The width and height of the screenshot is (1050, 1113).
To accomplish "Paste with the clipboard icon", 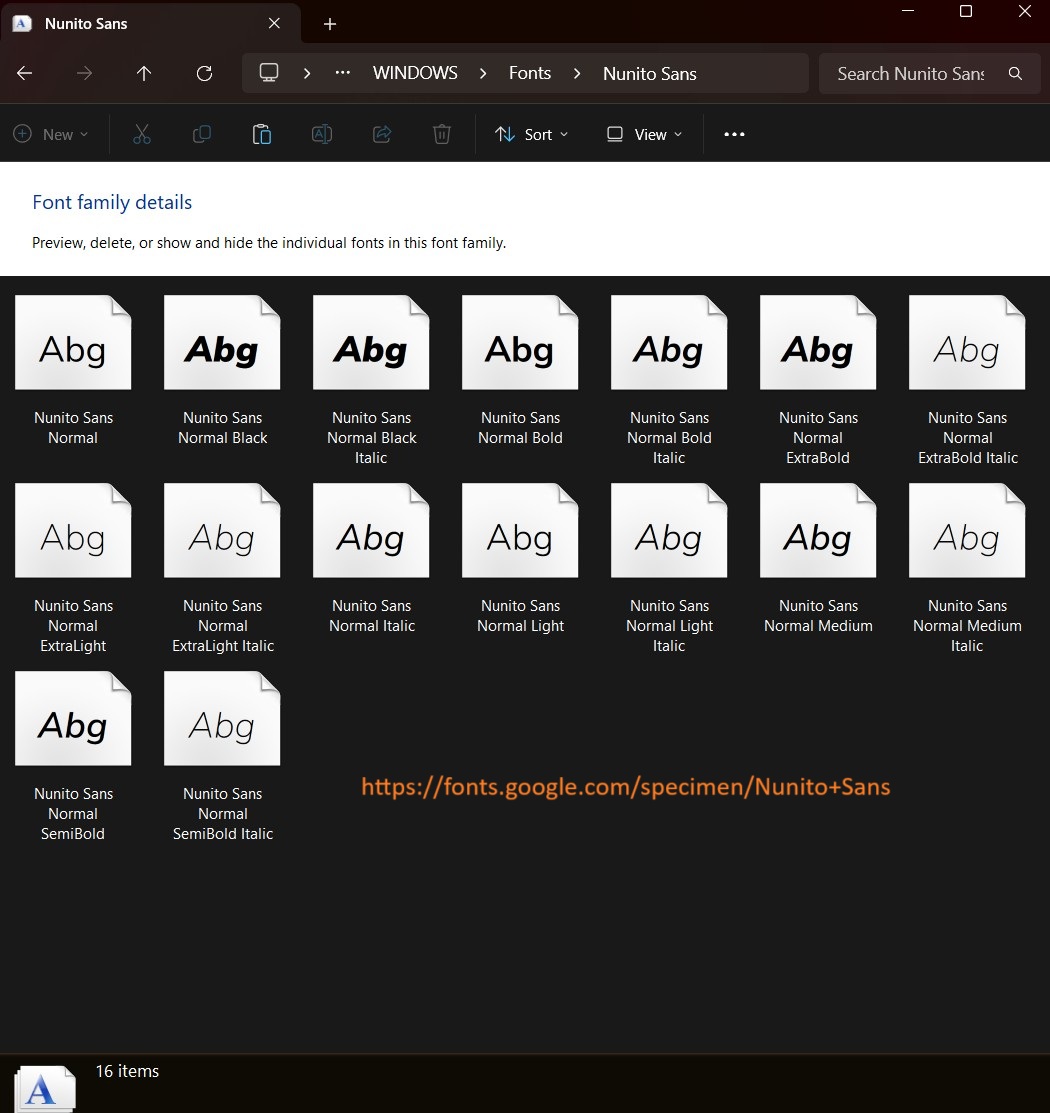I will click(261, 133).
